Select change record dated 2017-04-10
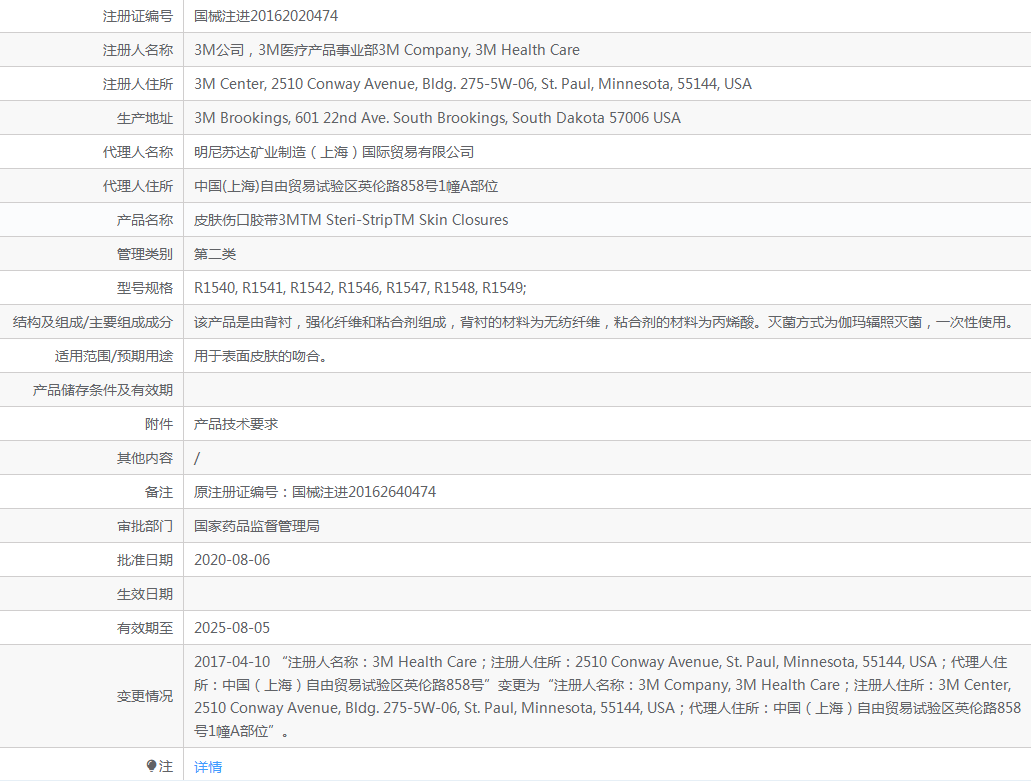This screenshot has height=781, width=1031. (608, 696)
